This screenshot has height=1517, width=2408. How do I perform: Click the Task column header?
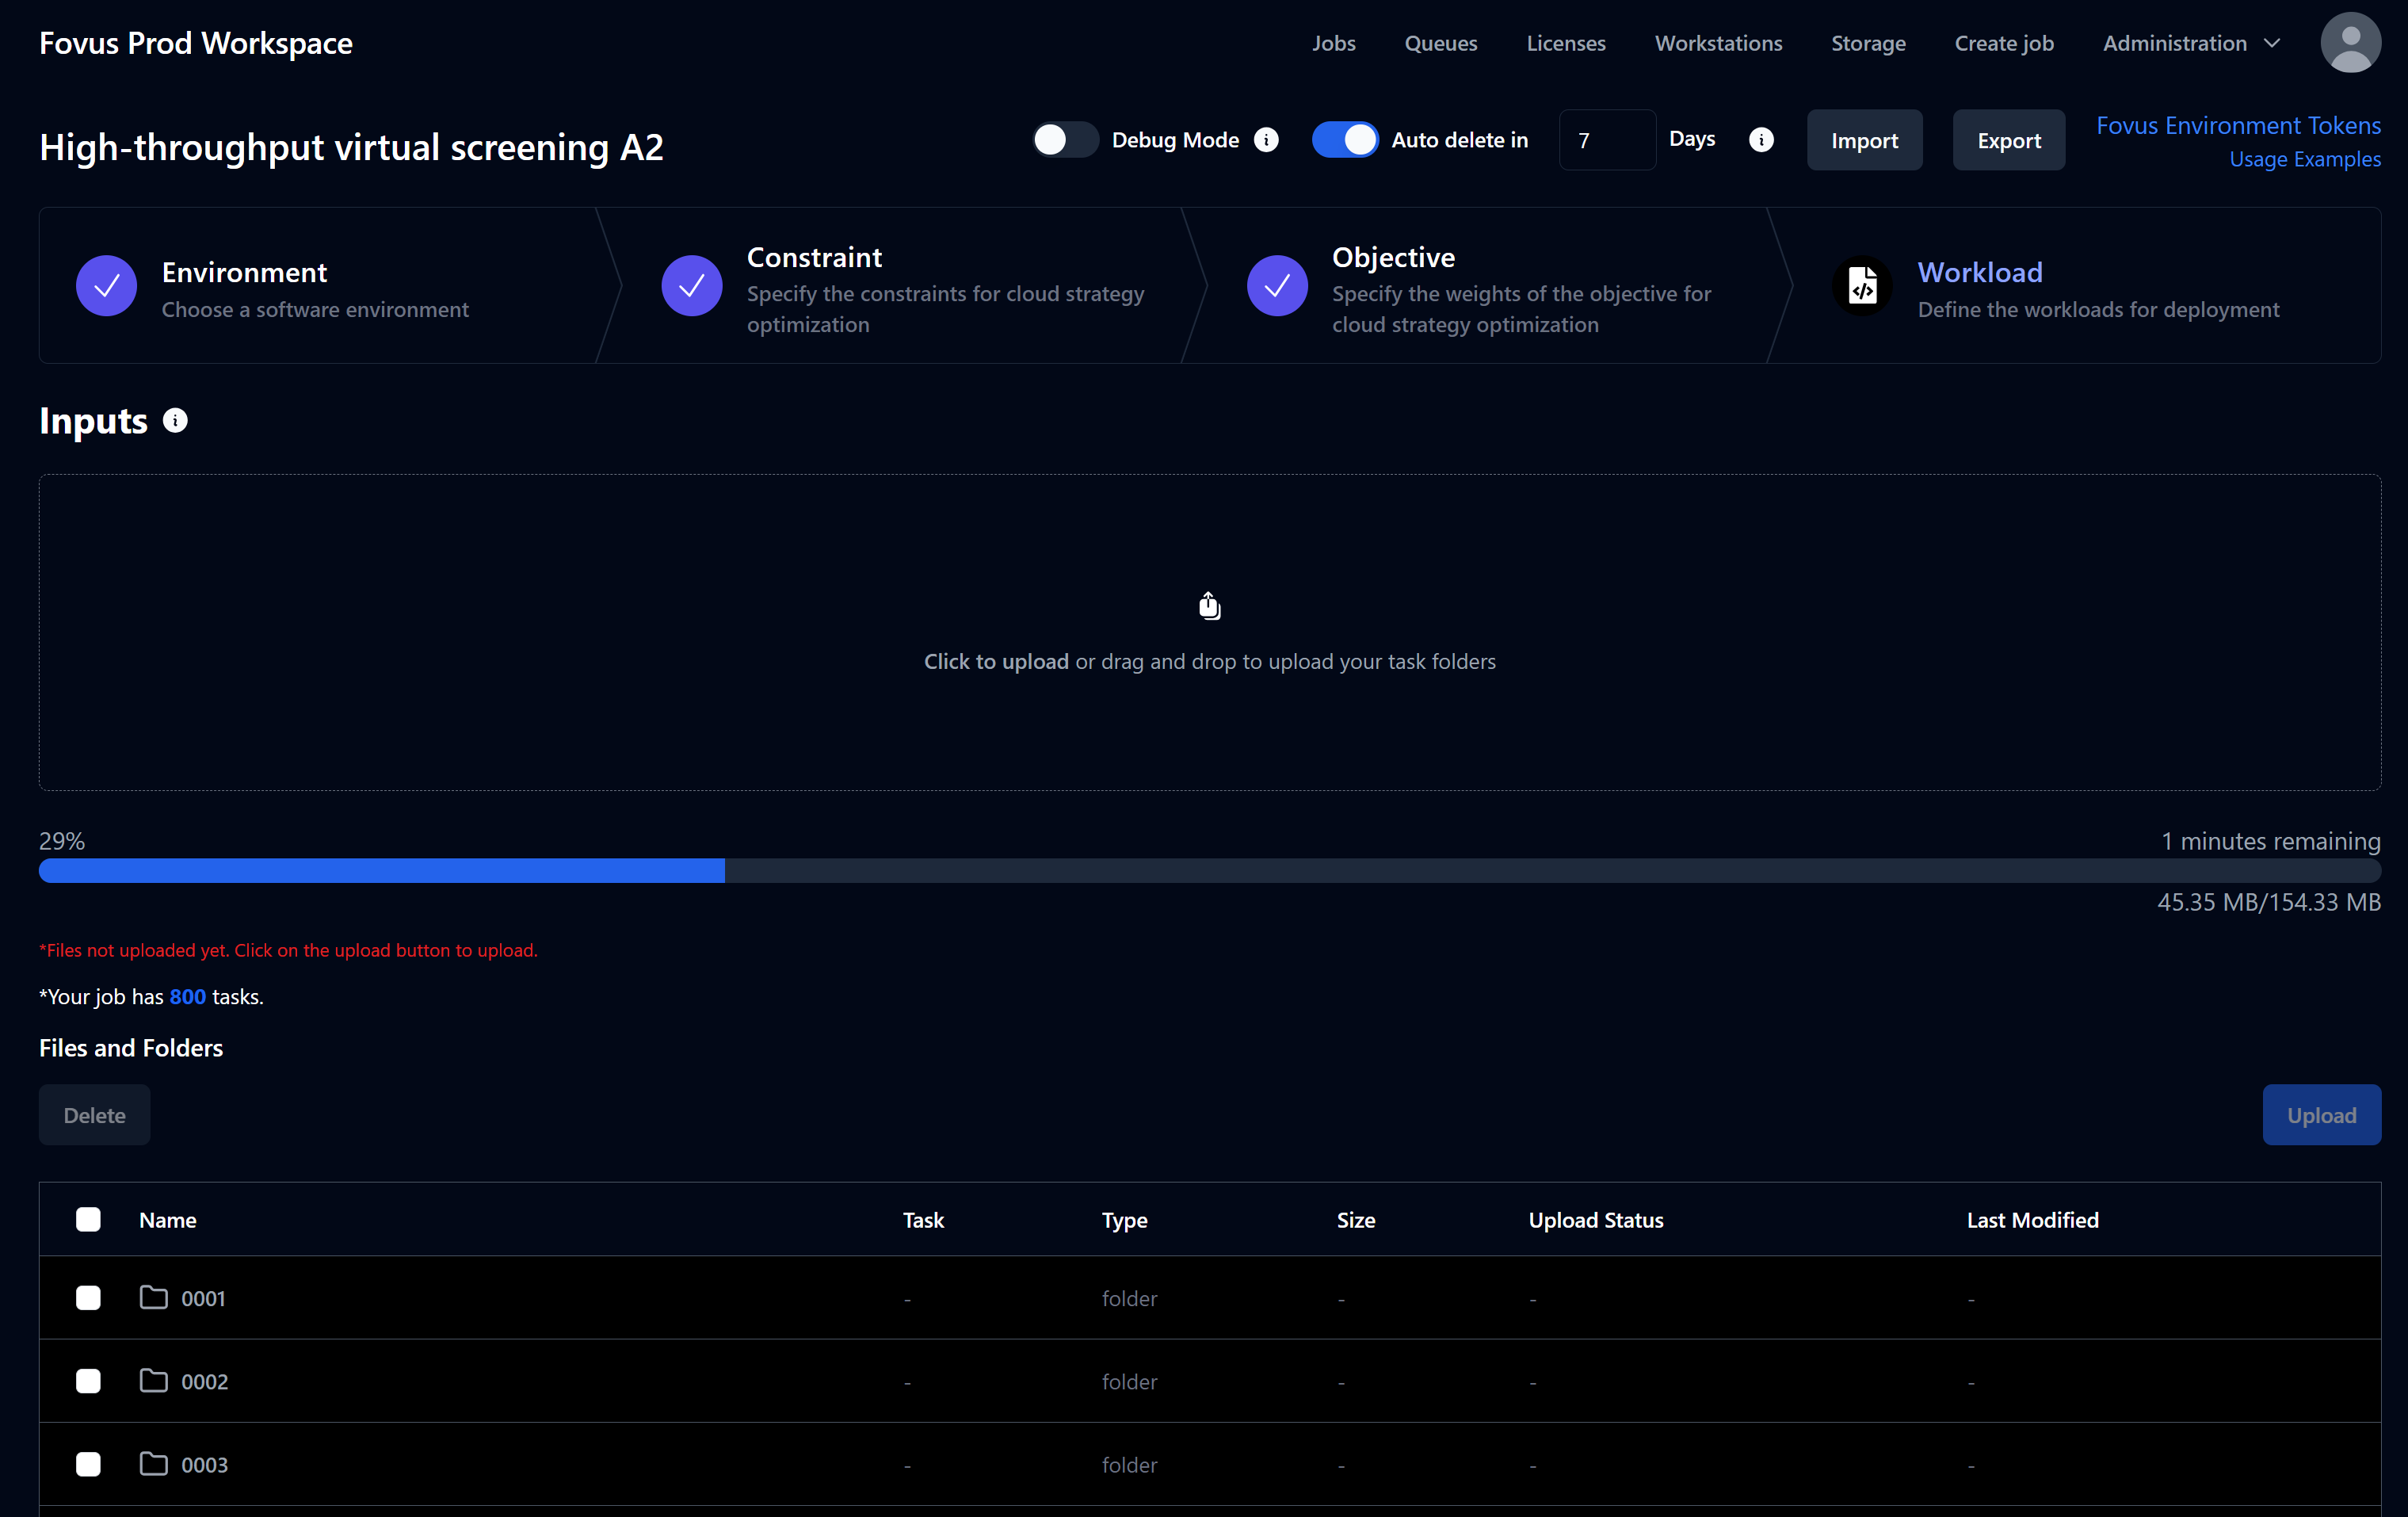[922, 1219]
